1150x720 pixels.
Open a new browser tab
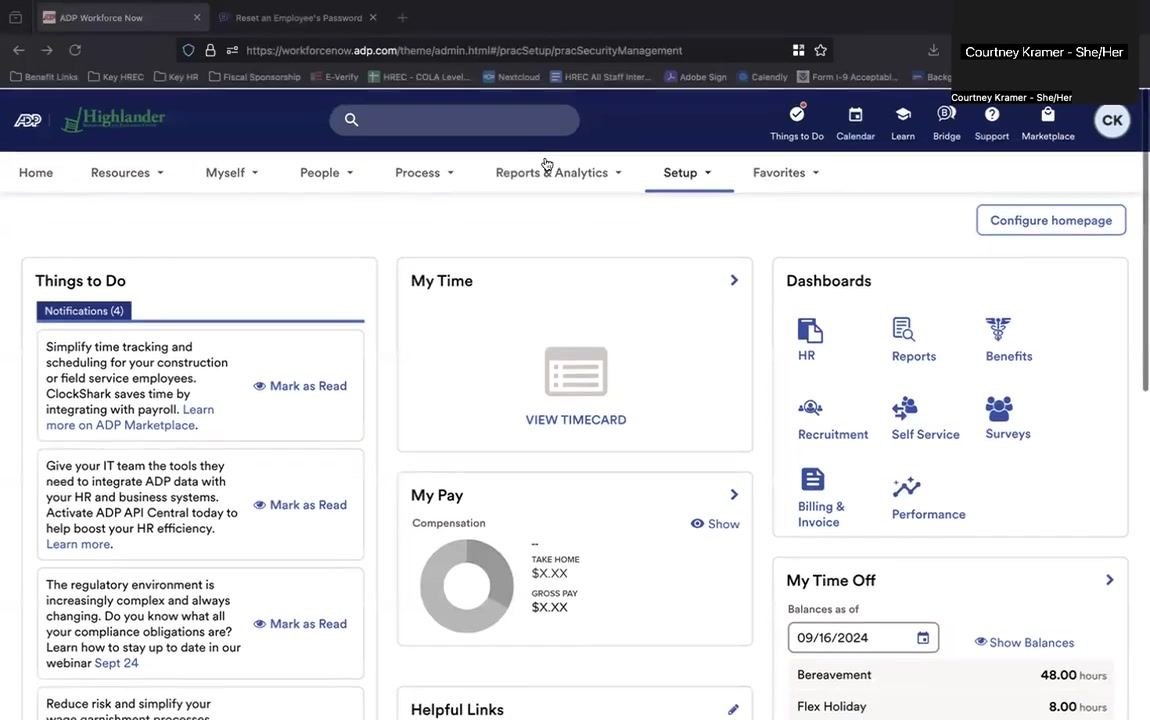coord(402,18)
